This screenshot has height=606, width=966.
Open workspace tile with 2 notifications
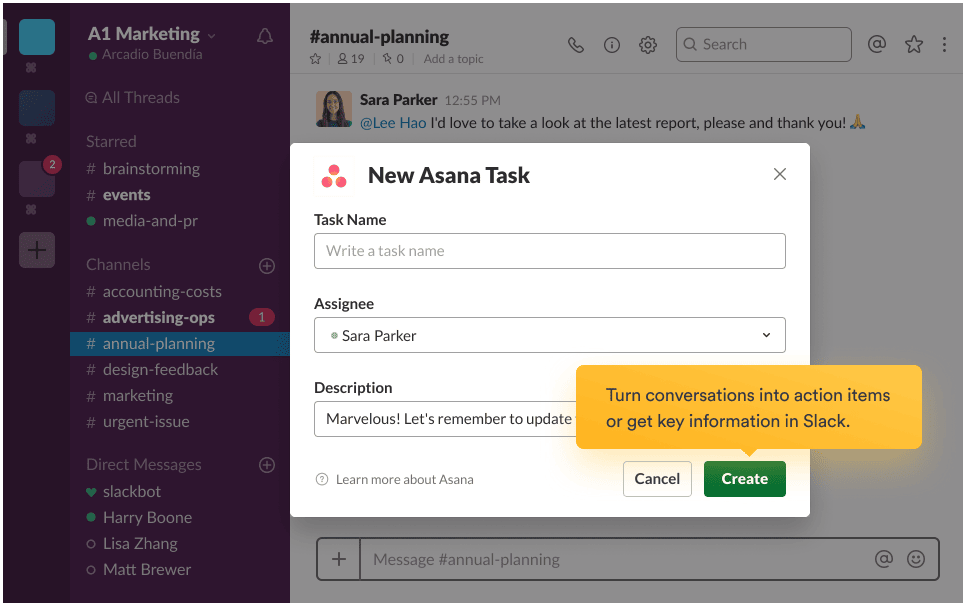37,179
